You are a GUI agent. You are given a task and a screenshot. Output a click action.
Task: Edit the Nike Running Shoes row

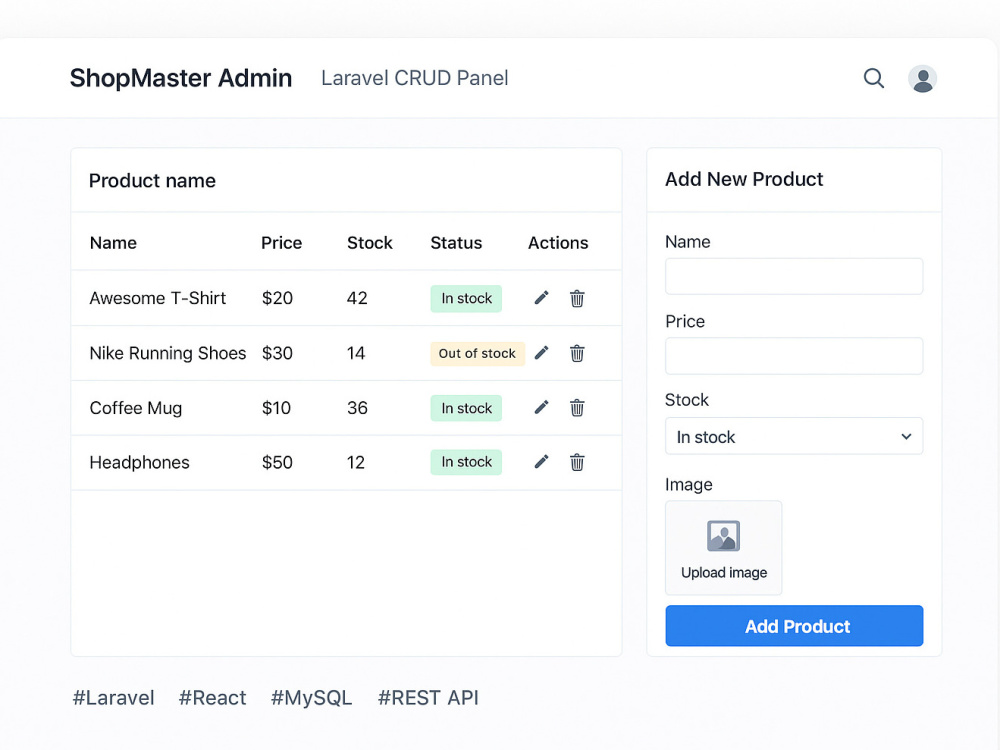click(541, 353)
